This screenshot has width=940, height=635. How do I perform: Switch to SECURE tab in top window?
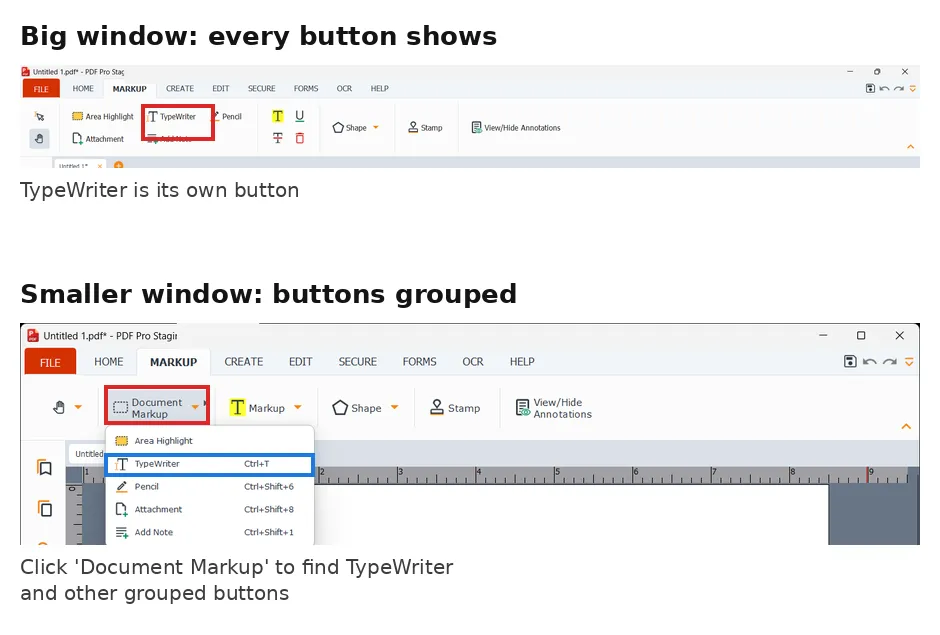(262, 88)
